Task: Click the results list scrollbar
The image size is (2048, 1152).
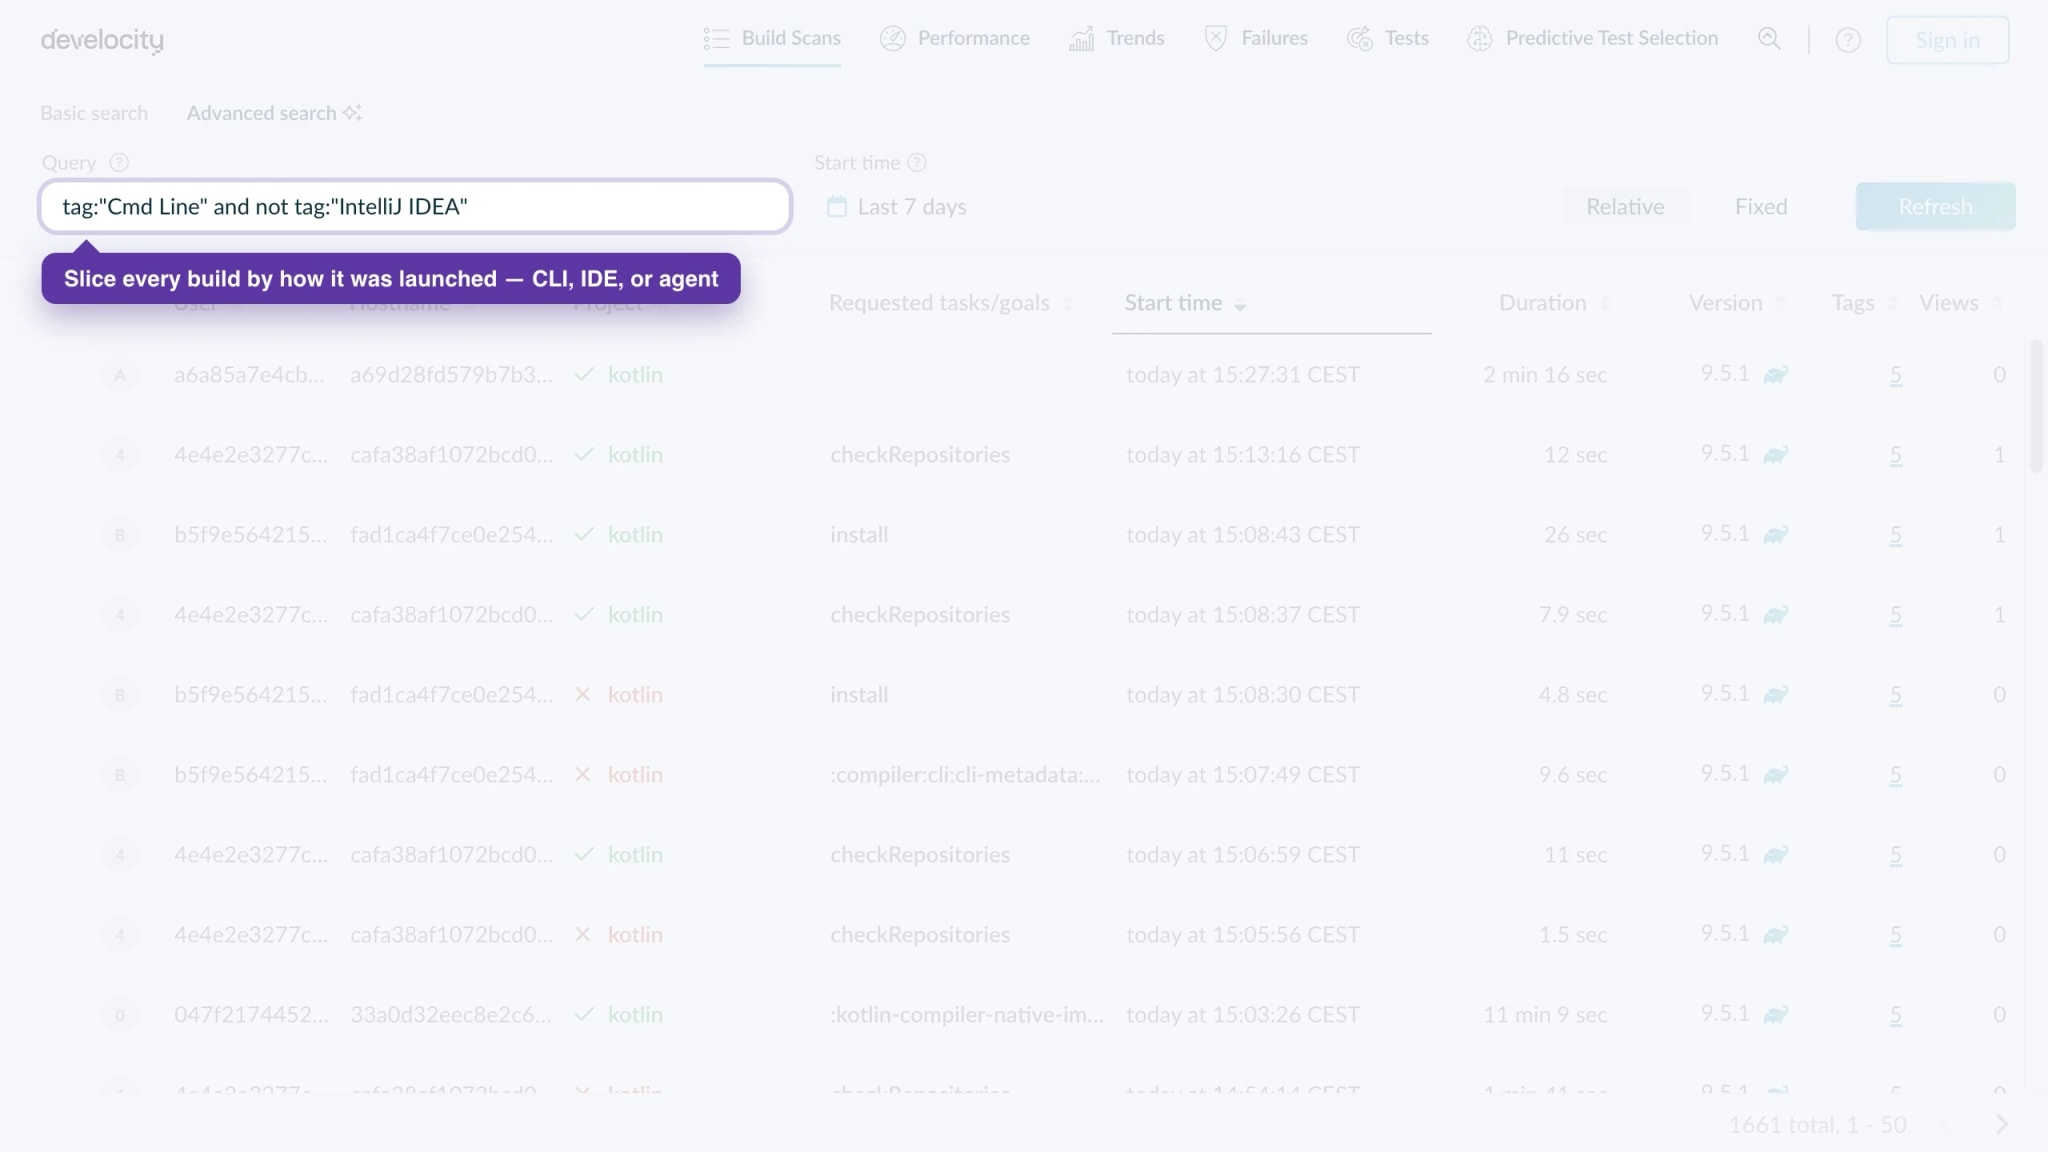Action: click(x=2036, y=406)
